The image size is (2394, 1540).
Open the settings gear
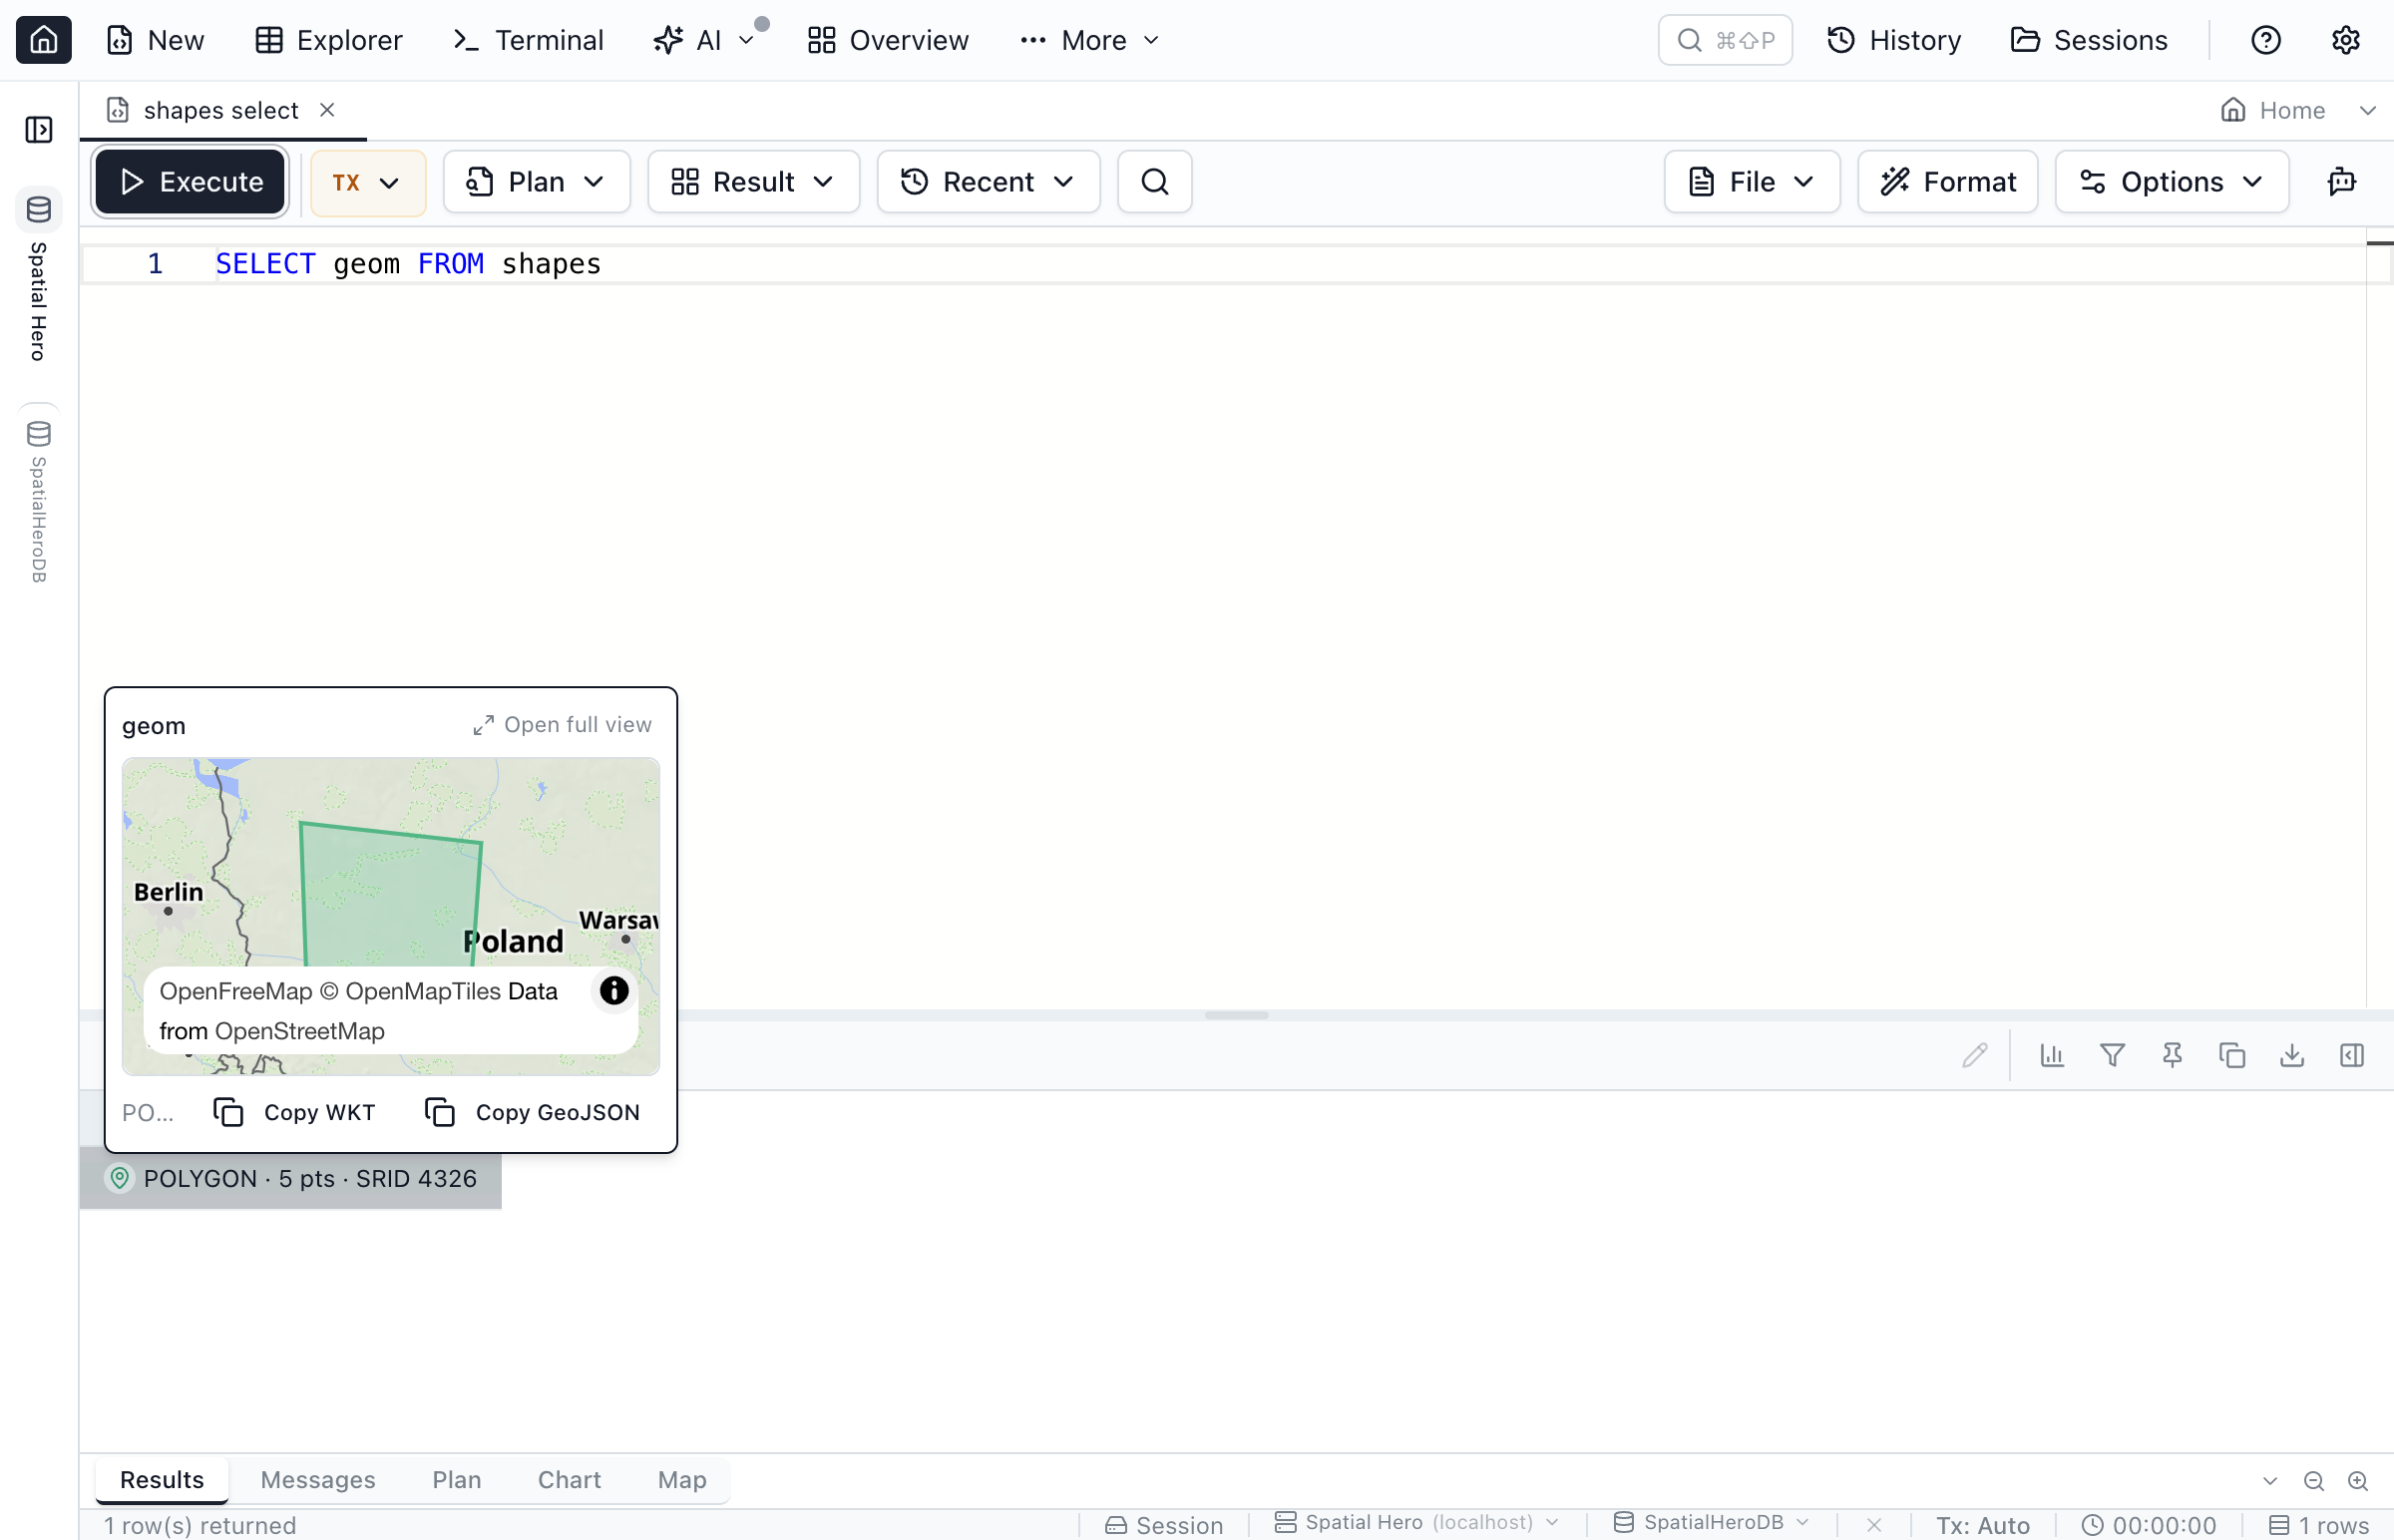(x=2345, y=40)
